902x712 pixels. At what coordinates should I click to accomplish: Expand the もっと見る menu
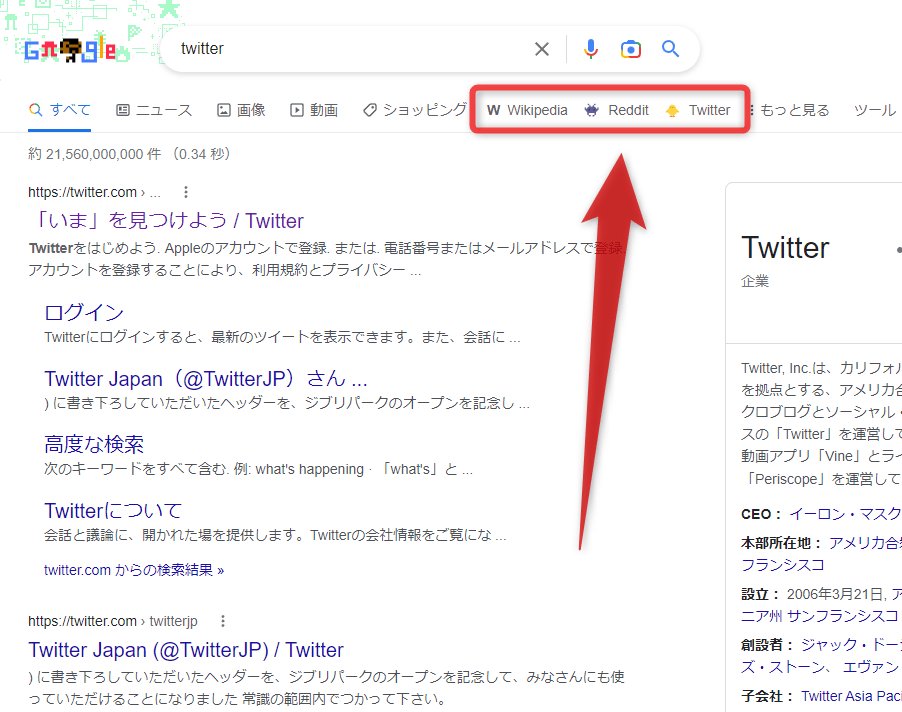789,110
